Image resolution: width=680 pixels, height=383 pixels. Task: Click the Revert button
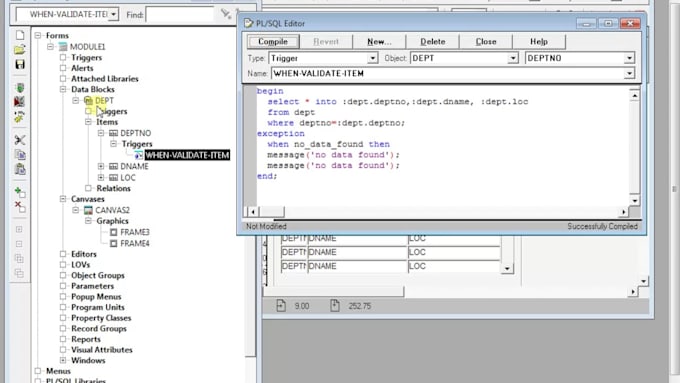[x=326, y=42]
